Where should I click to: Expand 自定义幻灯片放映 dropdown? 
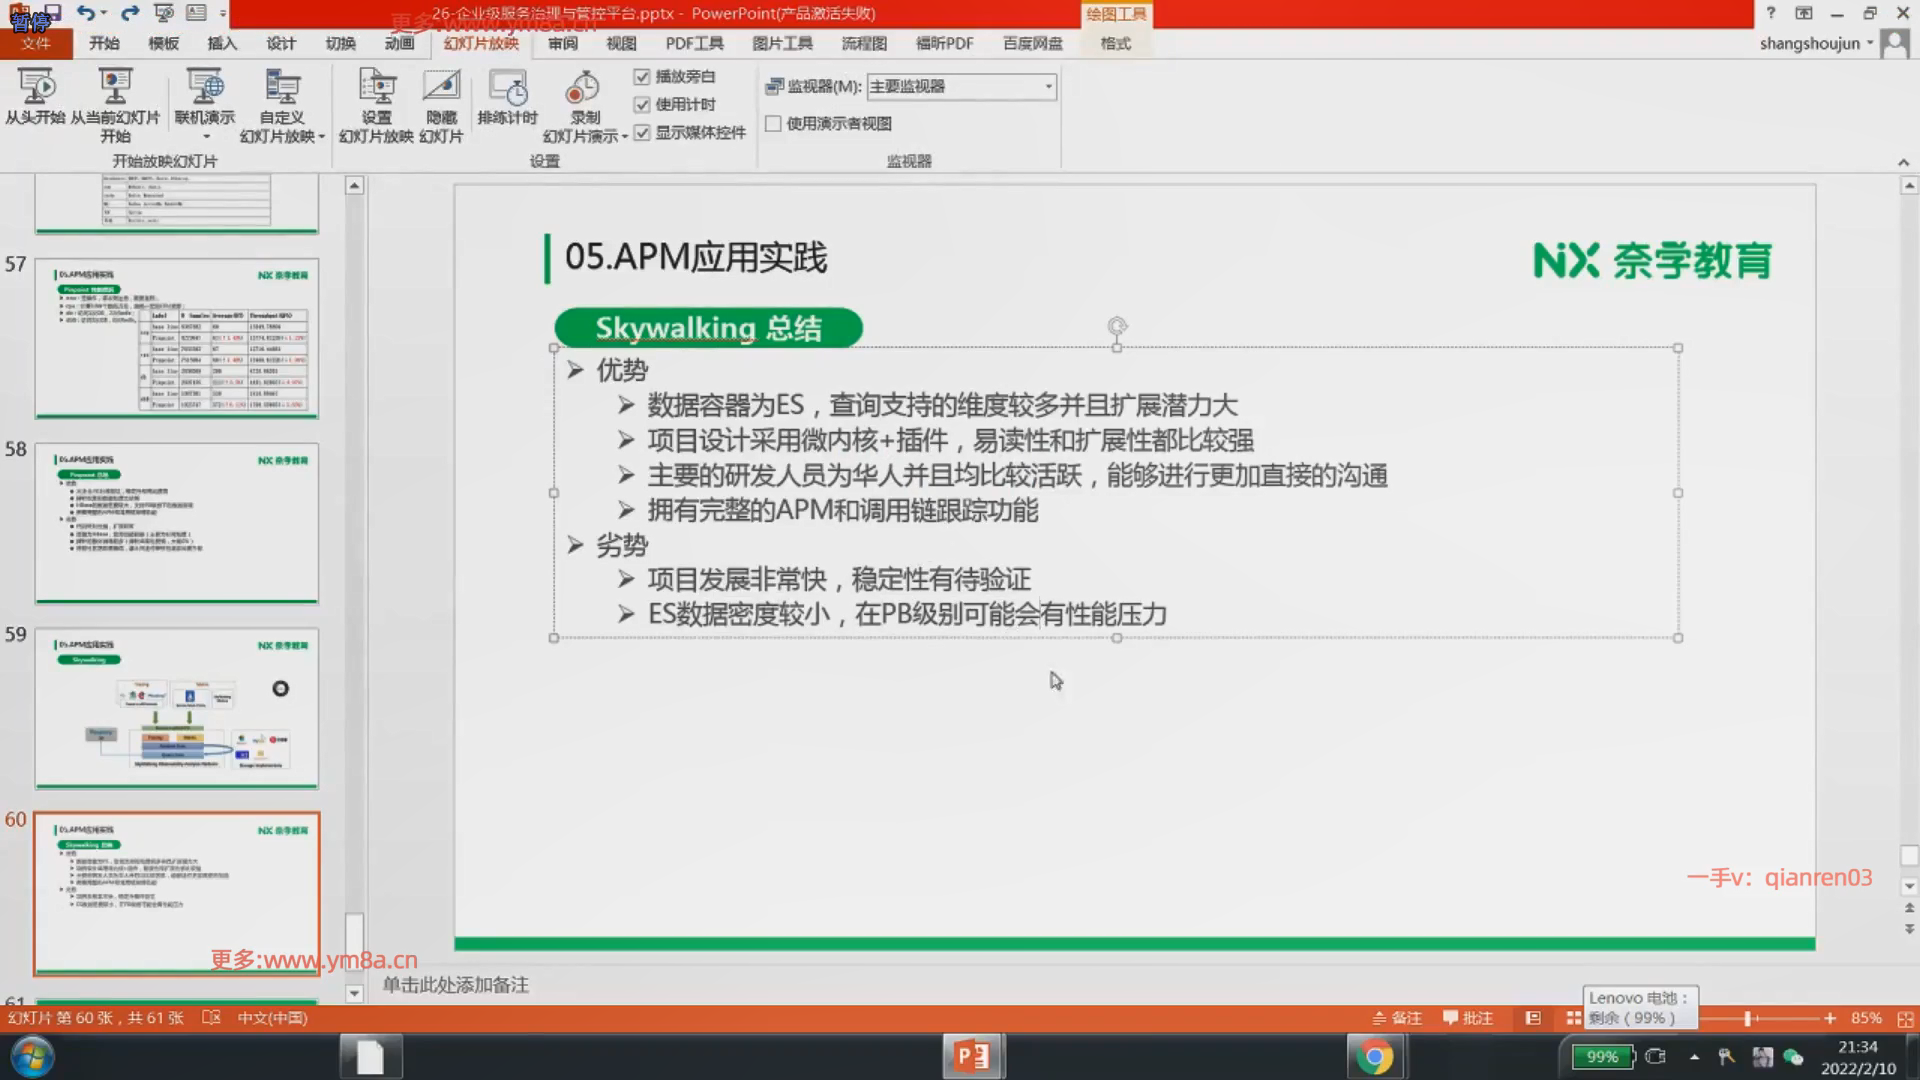321,137
